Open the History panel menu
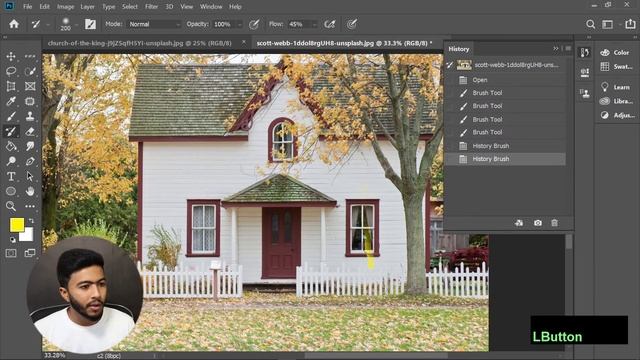The height and width of the screenshot is (360, 640). click(x=568, y=49)
